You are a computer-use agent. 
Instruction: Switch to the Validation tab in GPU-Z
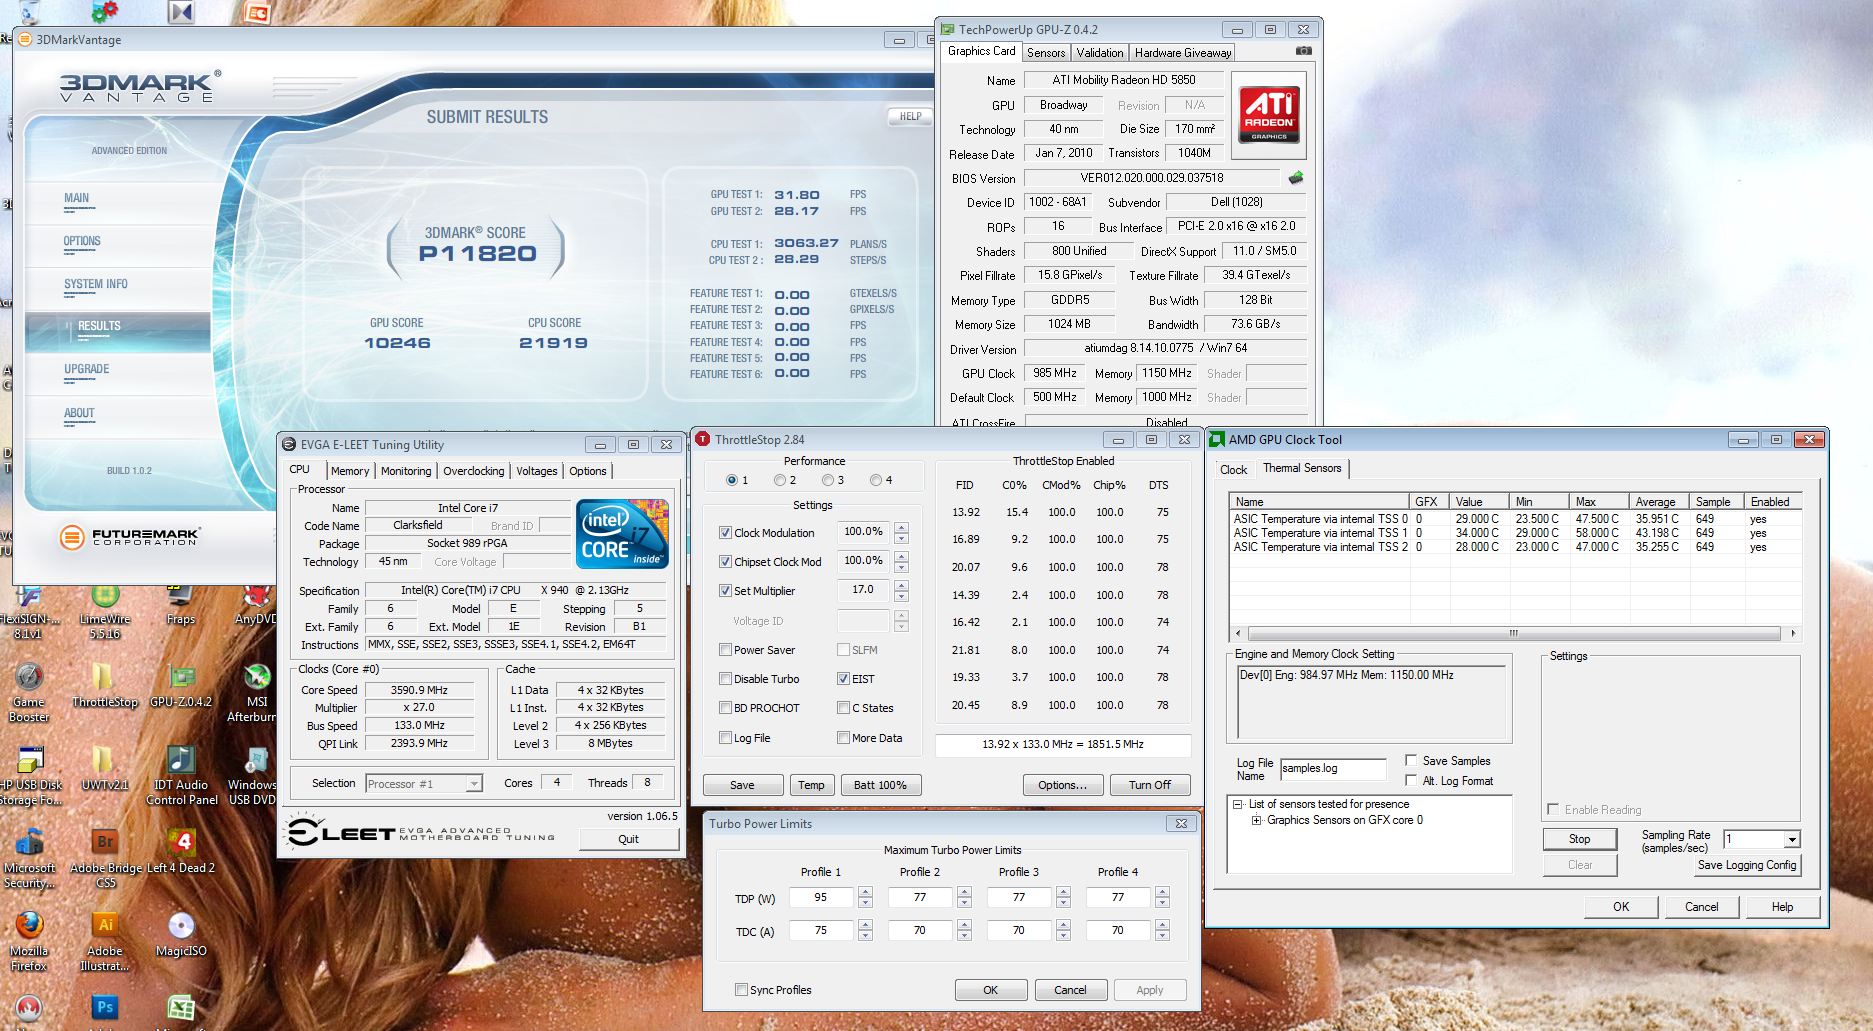point(1100,53)
